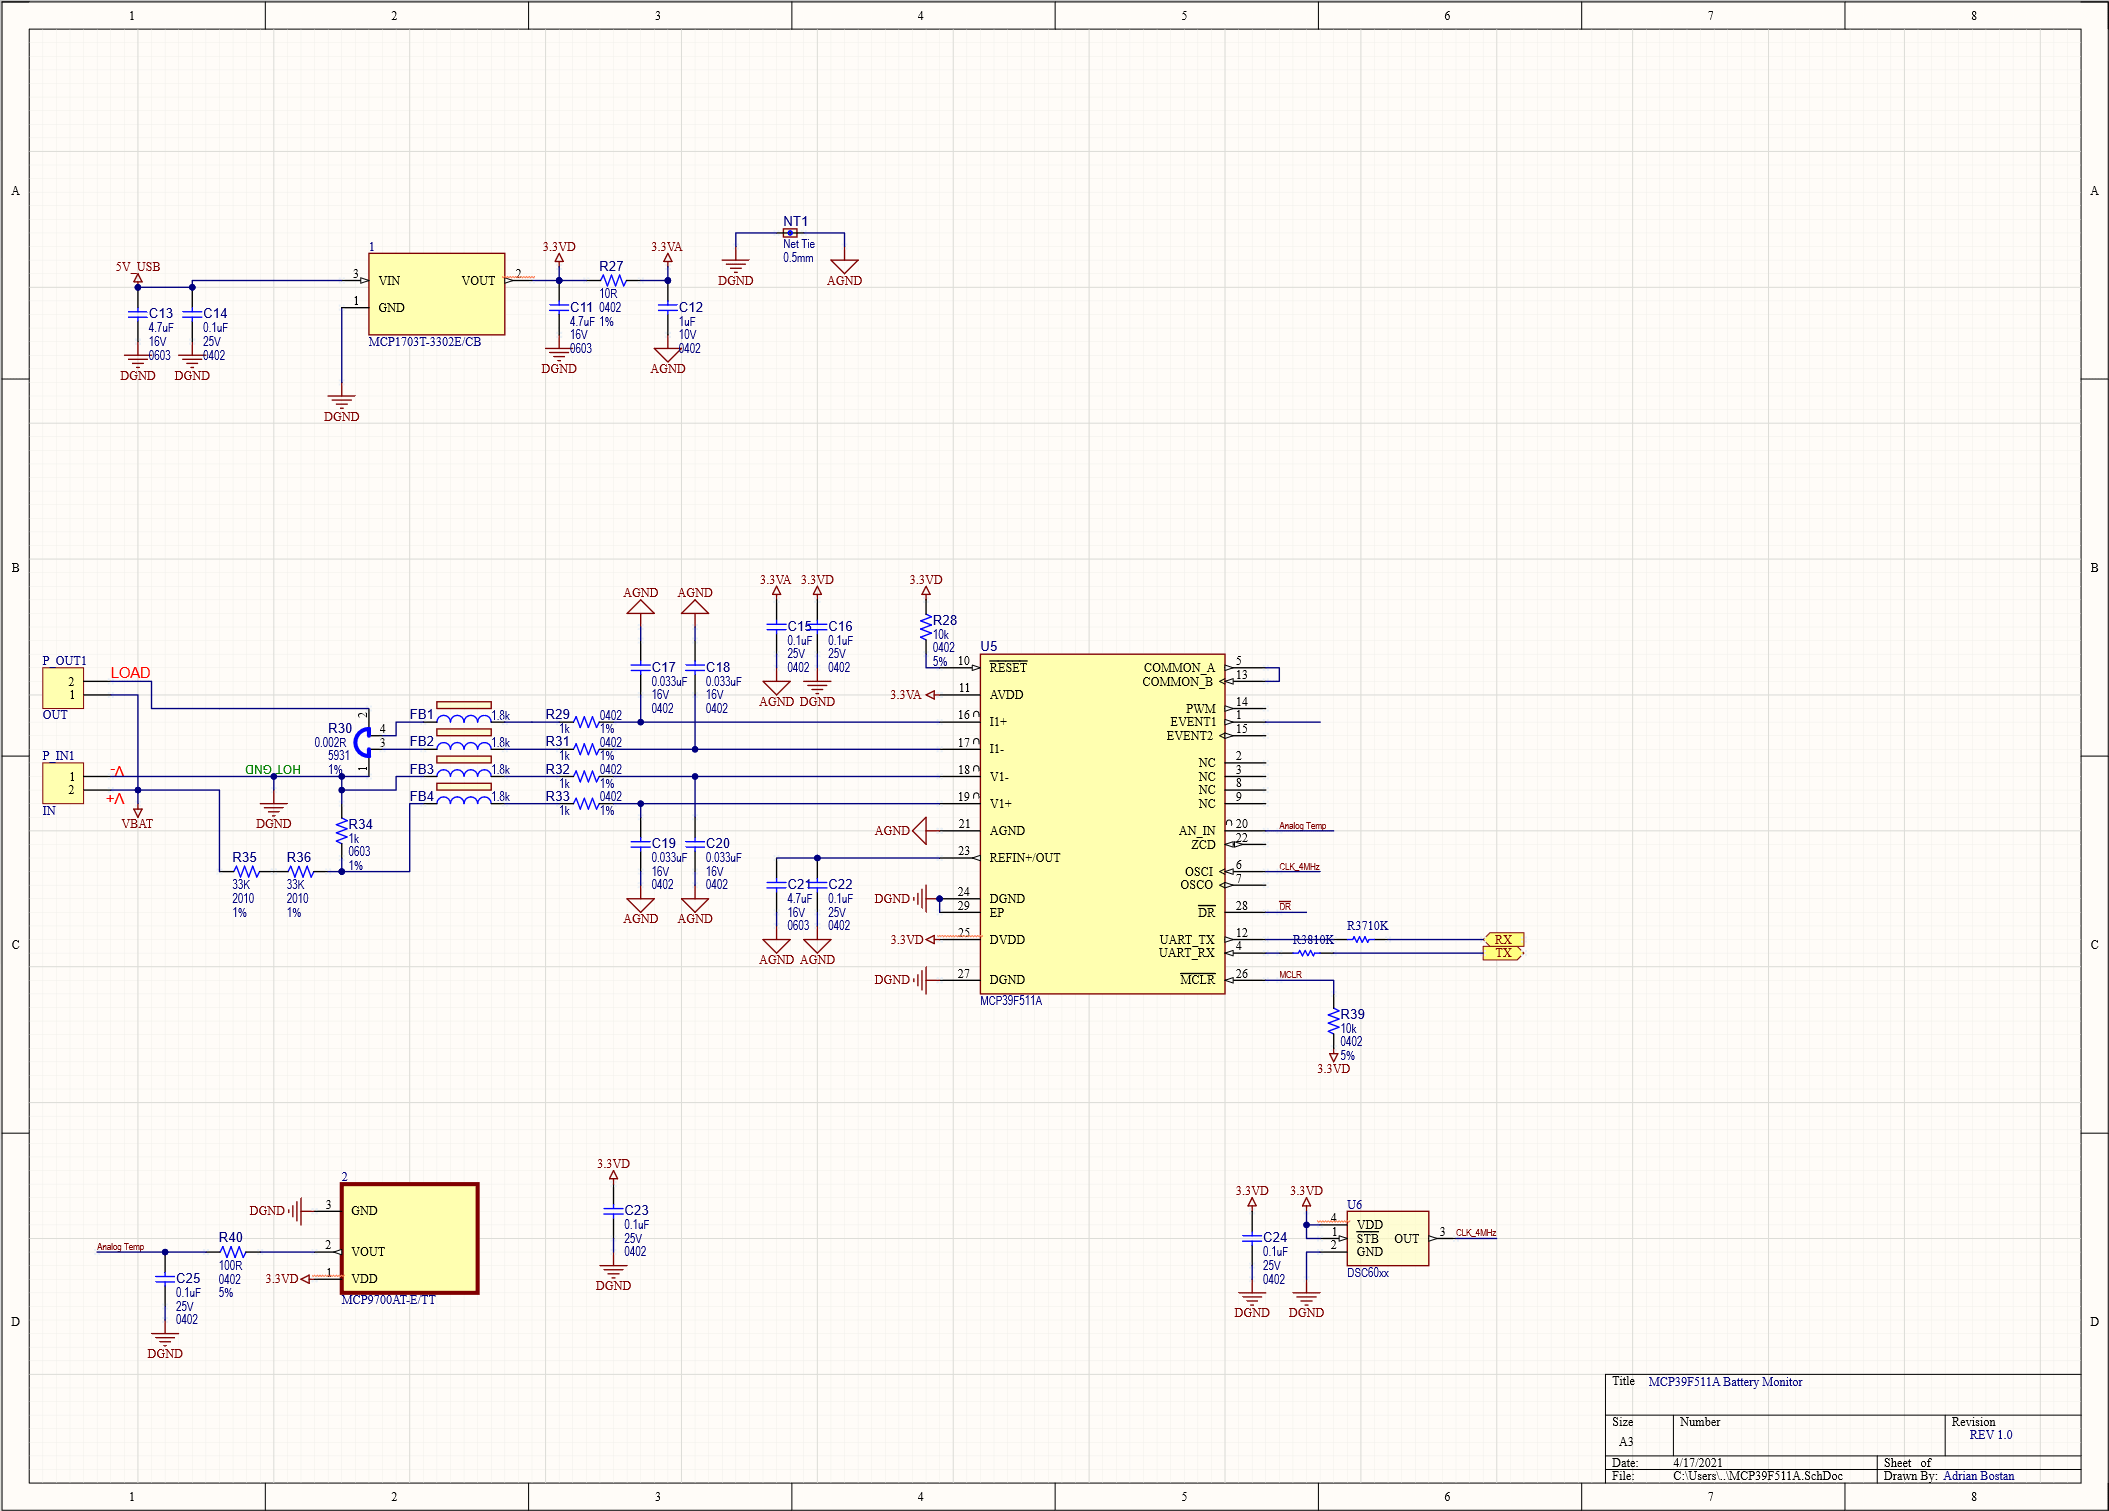Select the VBAT net label
The height and width of the screenshot is (1511, 2109).
tap(137, 822)
